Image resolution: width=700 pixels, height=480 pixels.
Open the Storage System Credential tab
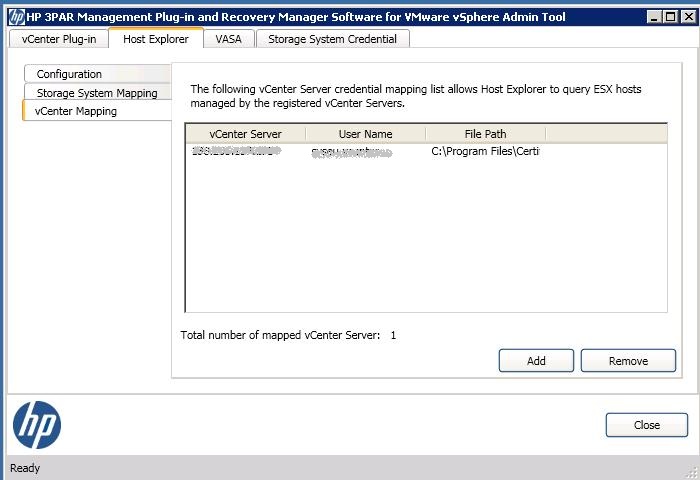(333, 39)
